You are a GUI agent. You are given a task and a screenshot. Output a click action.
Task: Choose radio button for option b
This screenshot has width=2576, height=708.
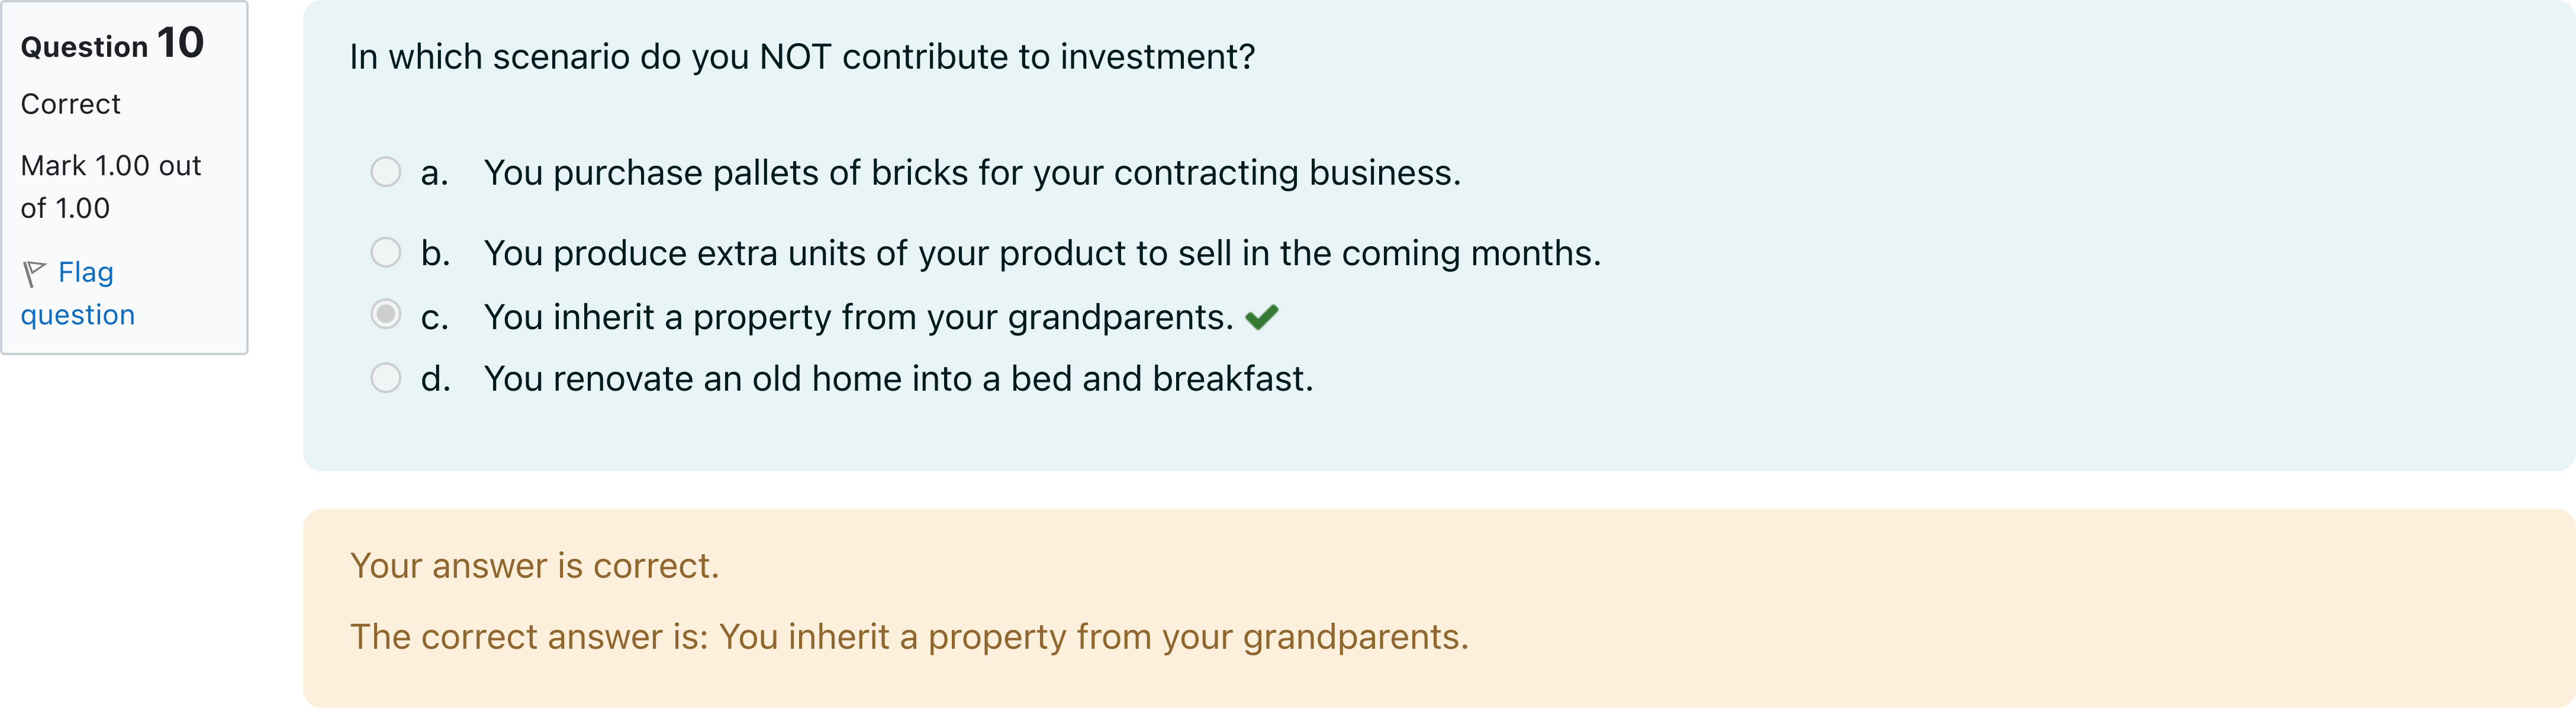tap(385, 252)
